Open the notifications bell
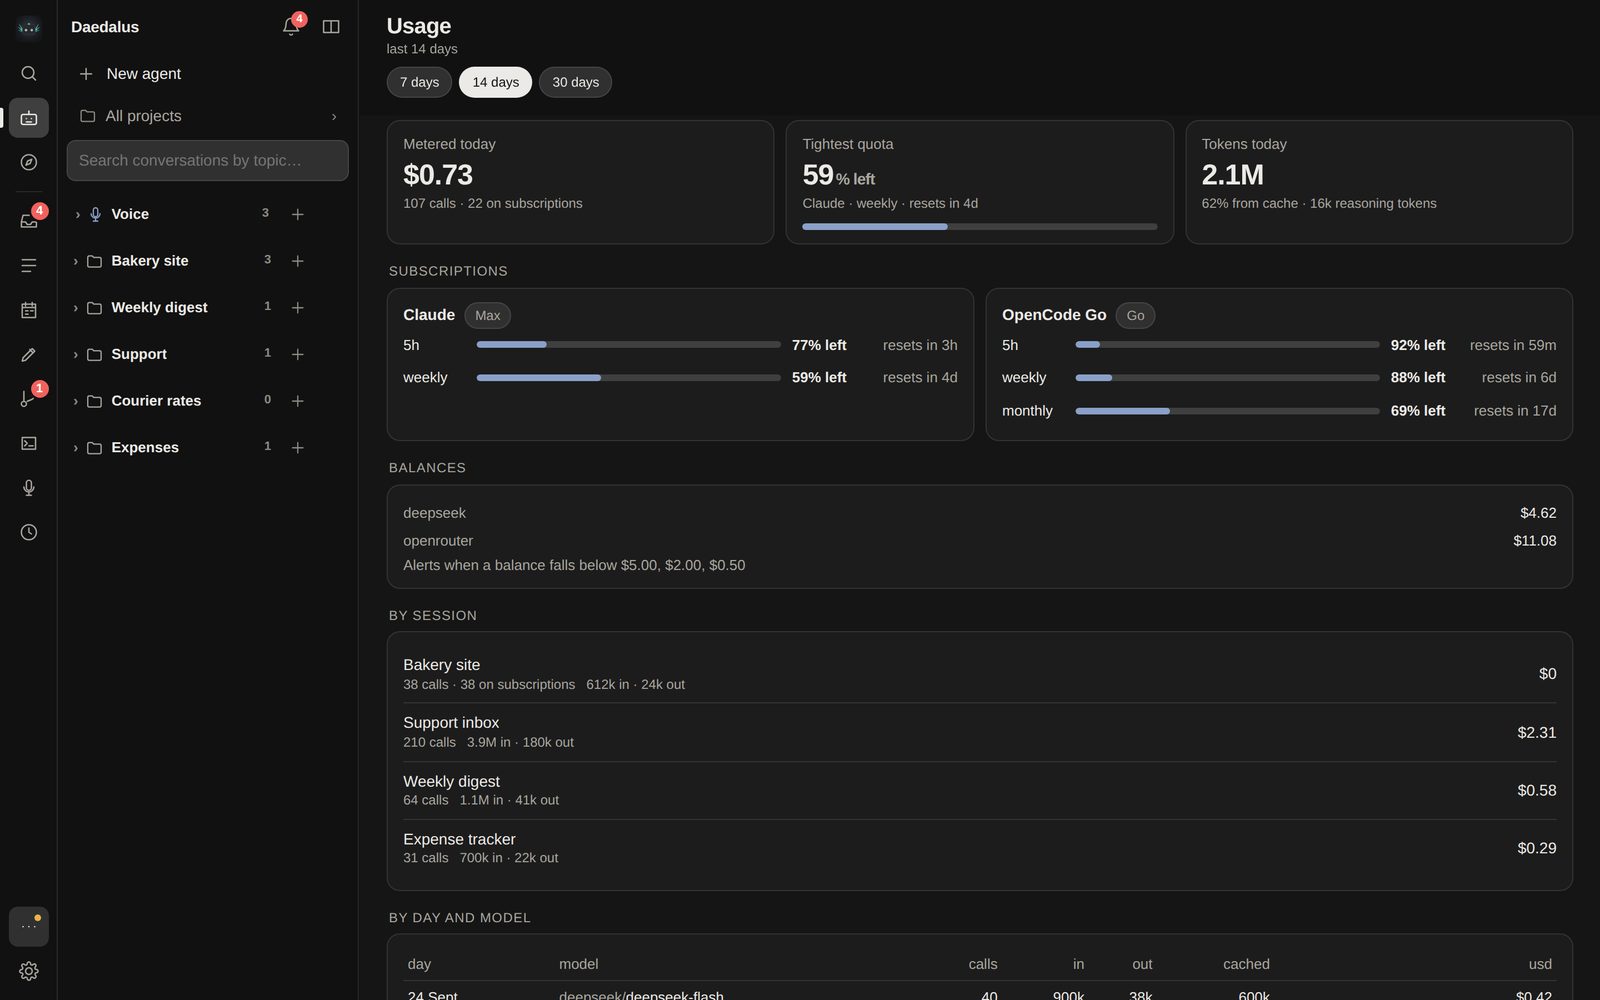The image size is (1600, 1000). (x=291, y=27)
